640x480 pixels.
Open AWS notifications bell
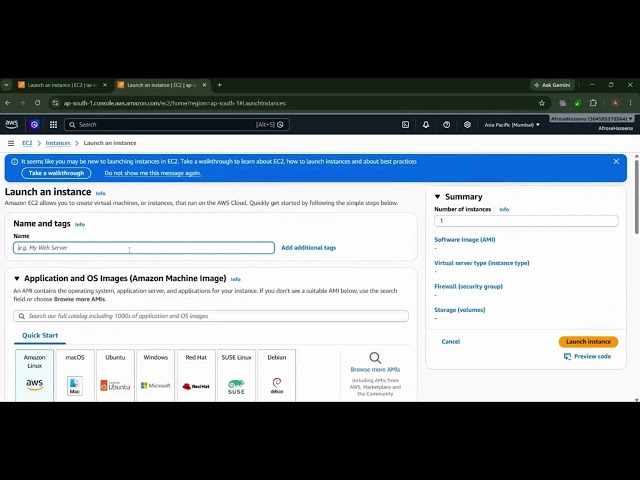tap(426, 124)
